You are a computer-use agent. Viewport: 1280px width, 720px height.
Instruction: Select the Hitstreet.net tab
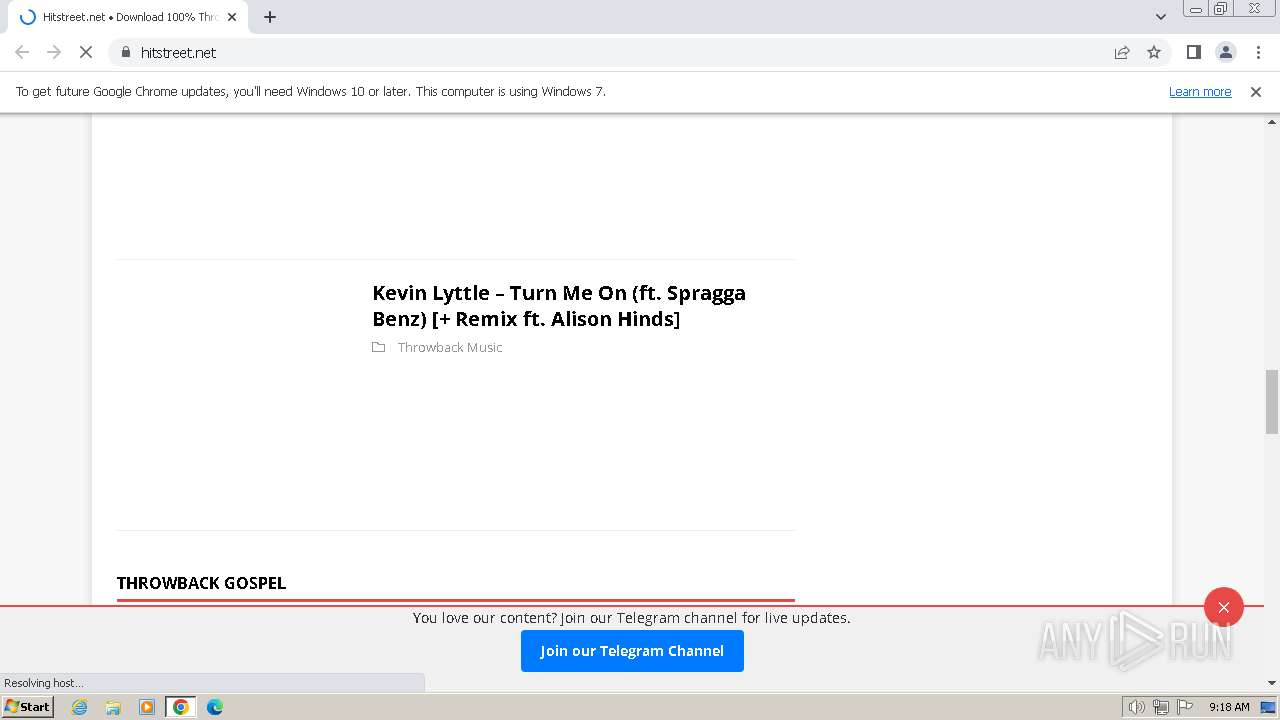(128, 17)
